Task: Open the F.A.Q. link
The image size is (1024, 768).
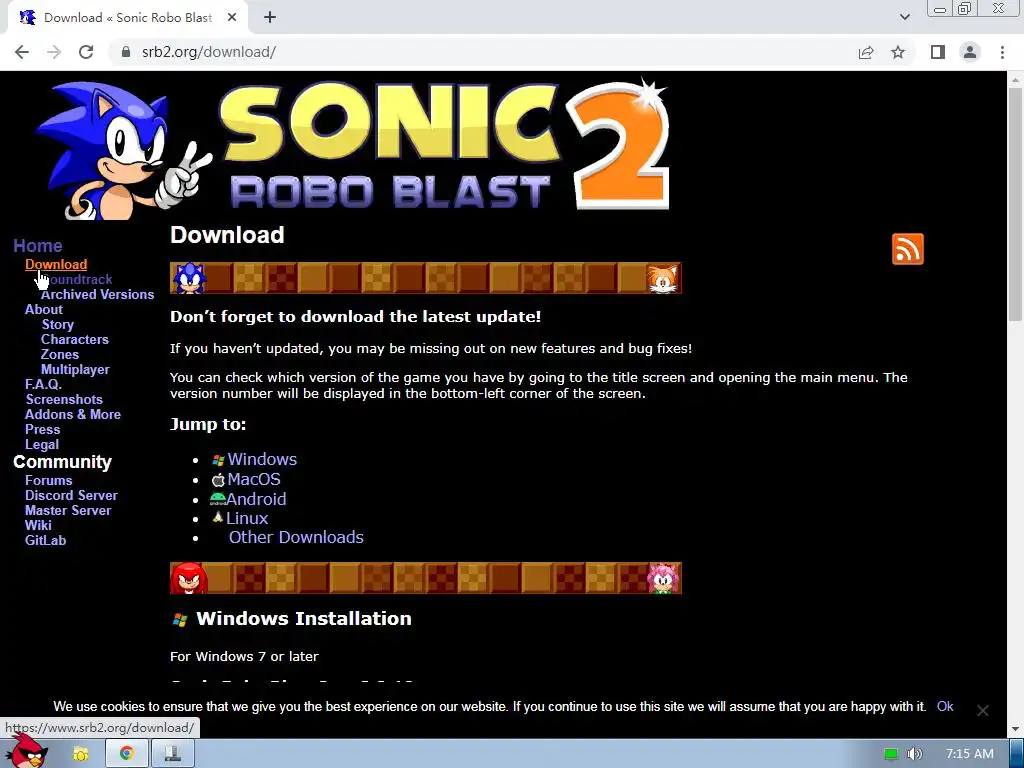Action: [x=43, y=385]
